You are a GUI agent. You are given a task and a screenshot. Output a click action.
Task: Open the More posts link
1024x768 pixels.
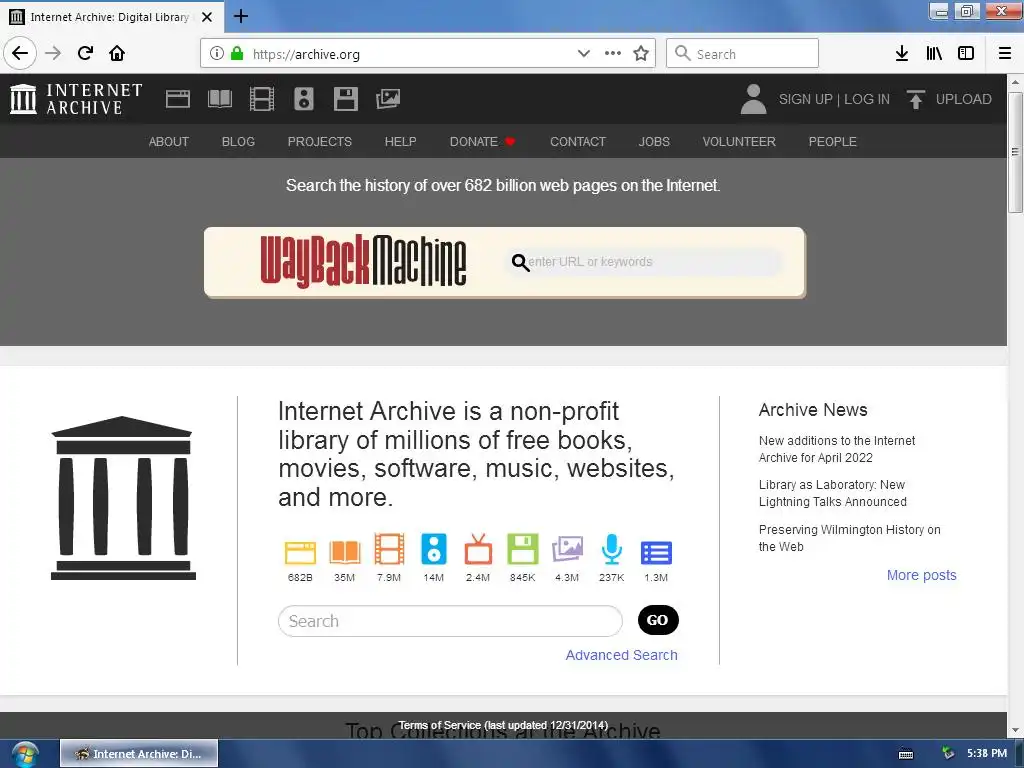[x=921, y=575]
